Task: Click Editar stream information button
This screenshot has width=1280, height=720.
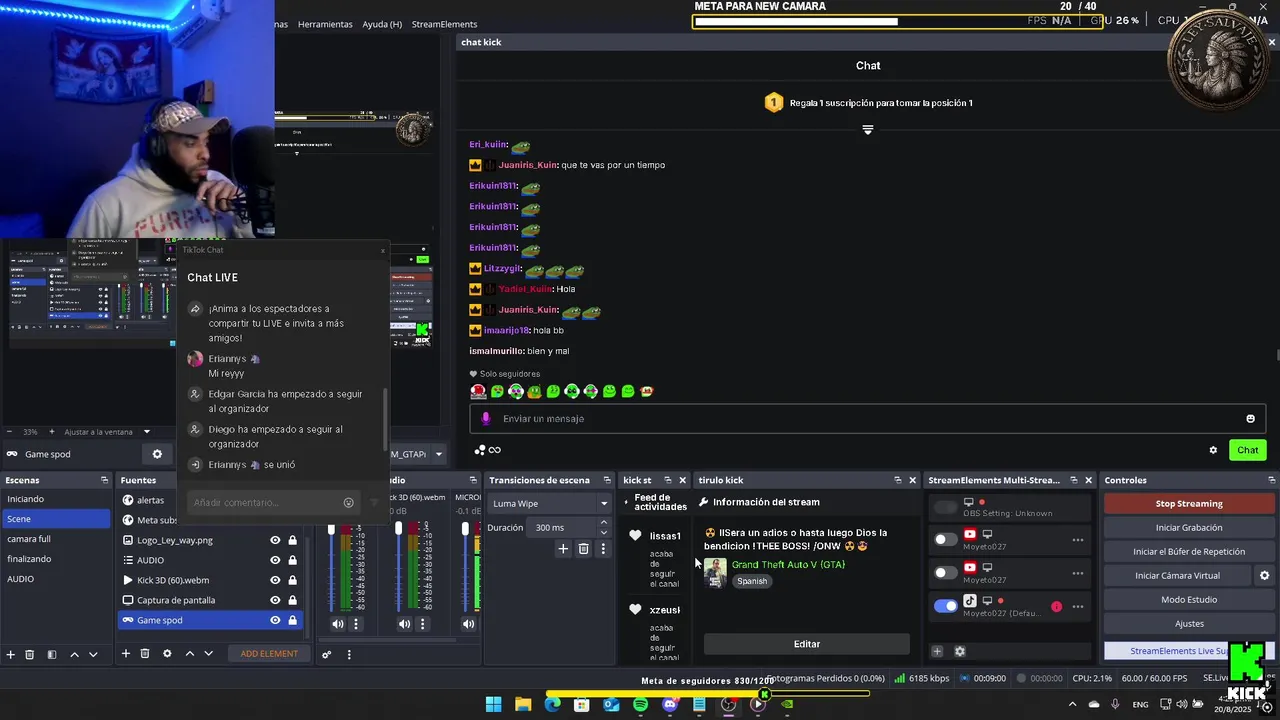Action: click(807, 644)
